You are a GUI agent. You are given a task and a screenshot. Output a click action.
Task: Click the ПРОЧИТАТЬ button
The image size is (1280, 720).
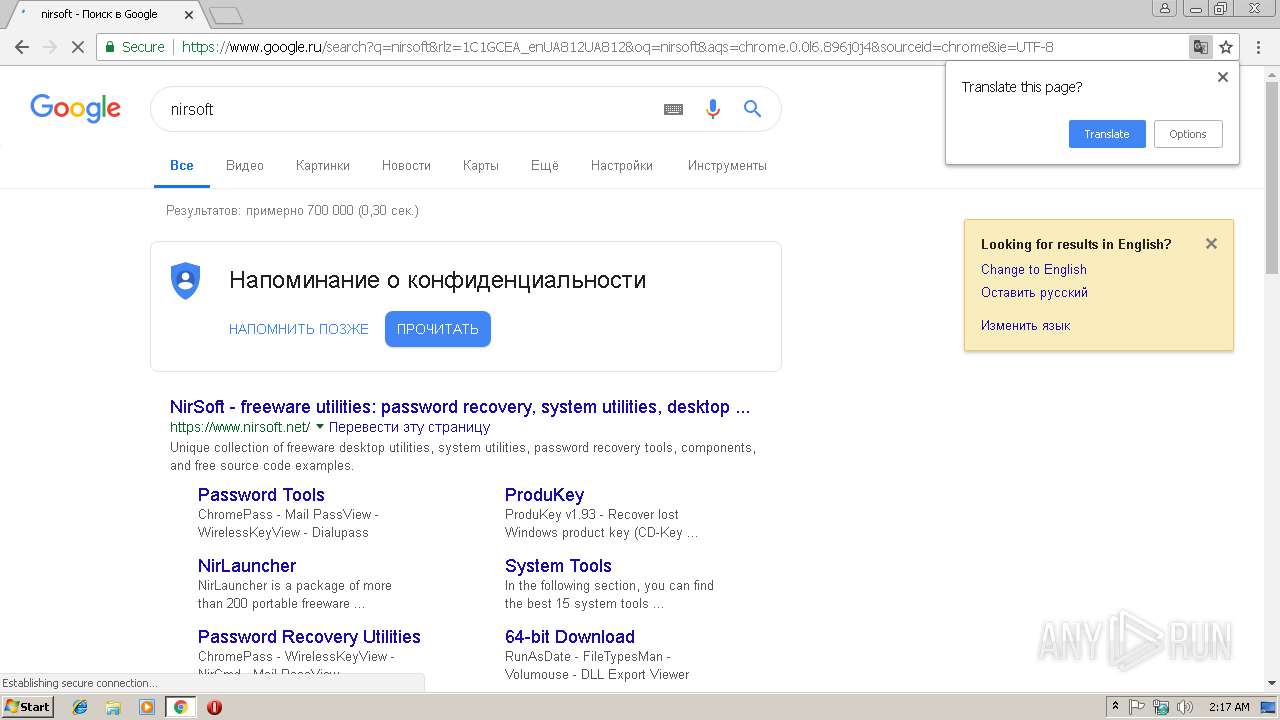pos(438,329)
